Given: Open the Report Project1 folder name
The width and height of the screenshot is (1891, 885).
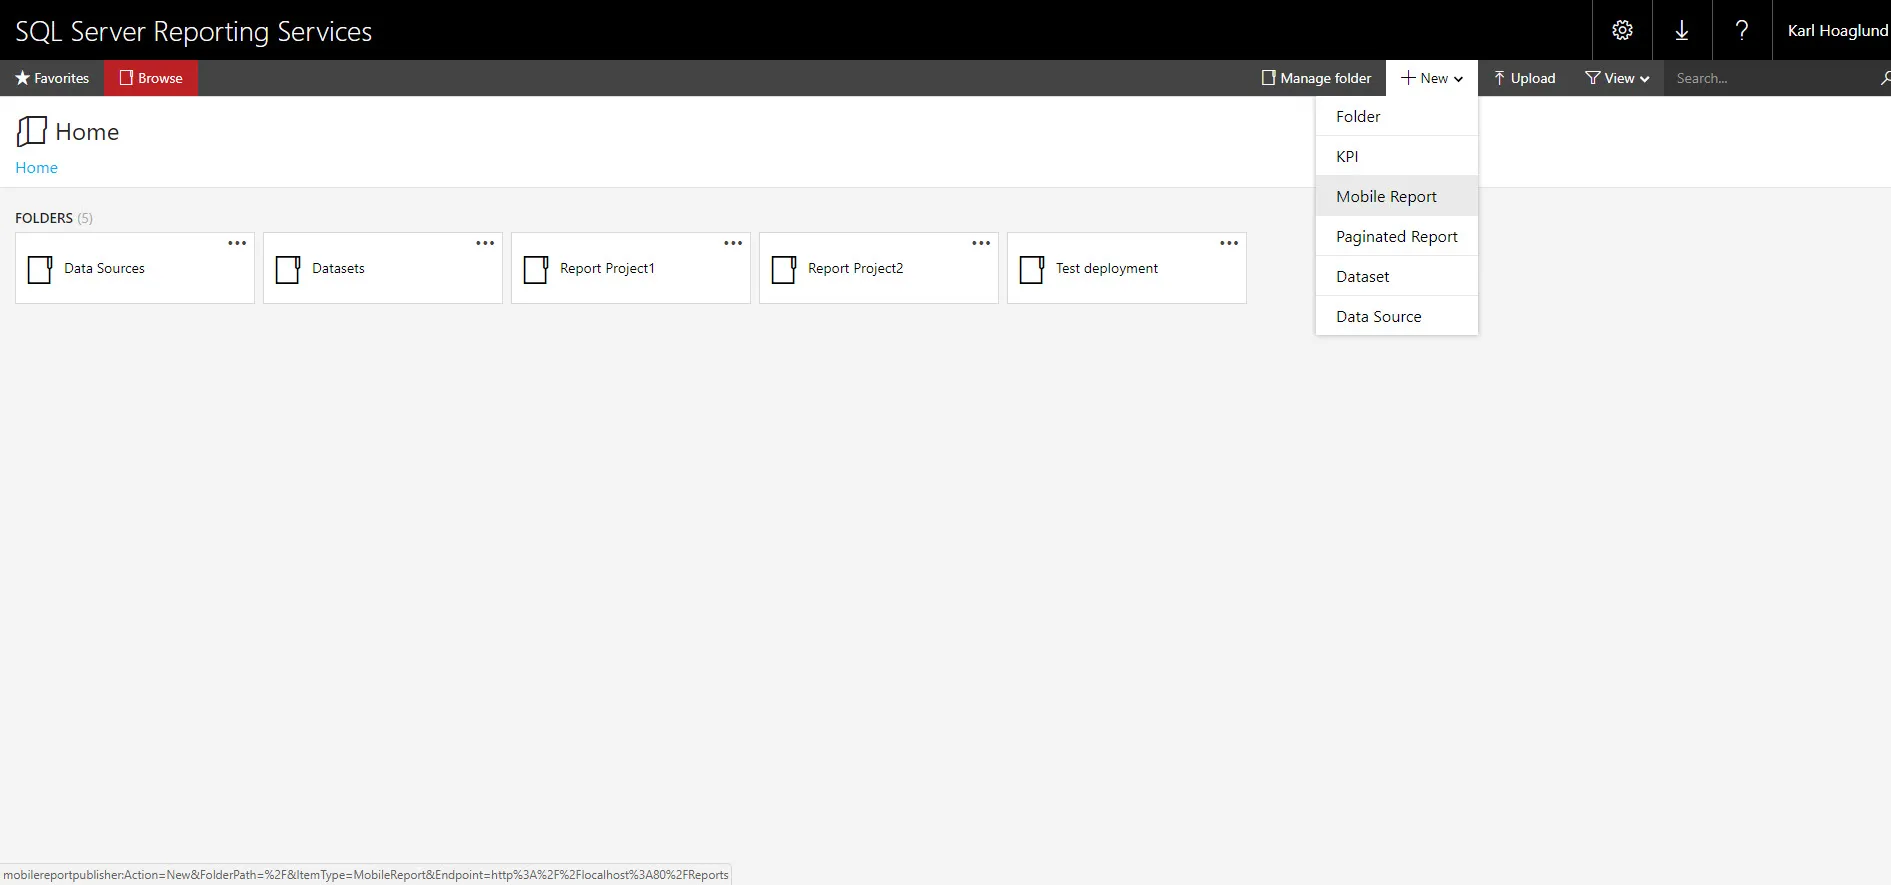Looking at the screenshot, I should pyautogui.click(x=607, y=268).
